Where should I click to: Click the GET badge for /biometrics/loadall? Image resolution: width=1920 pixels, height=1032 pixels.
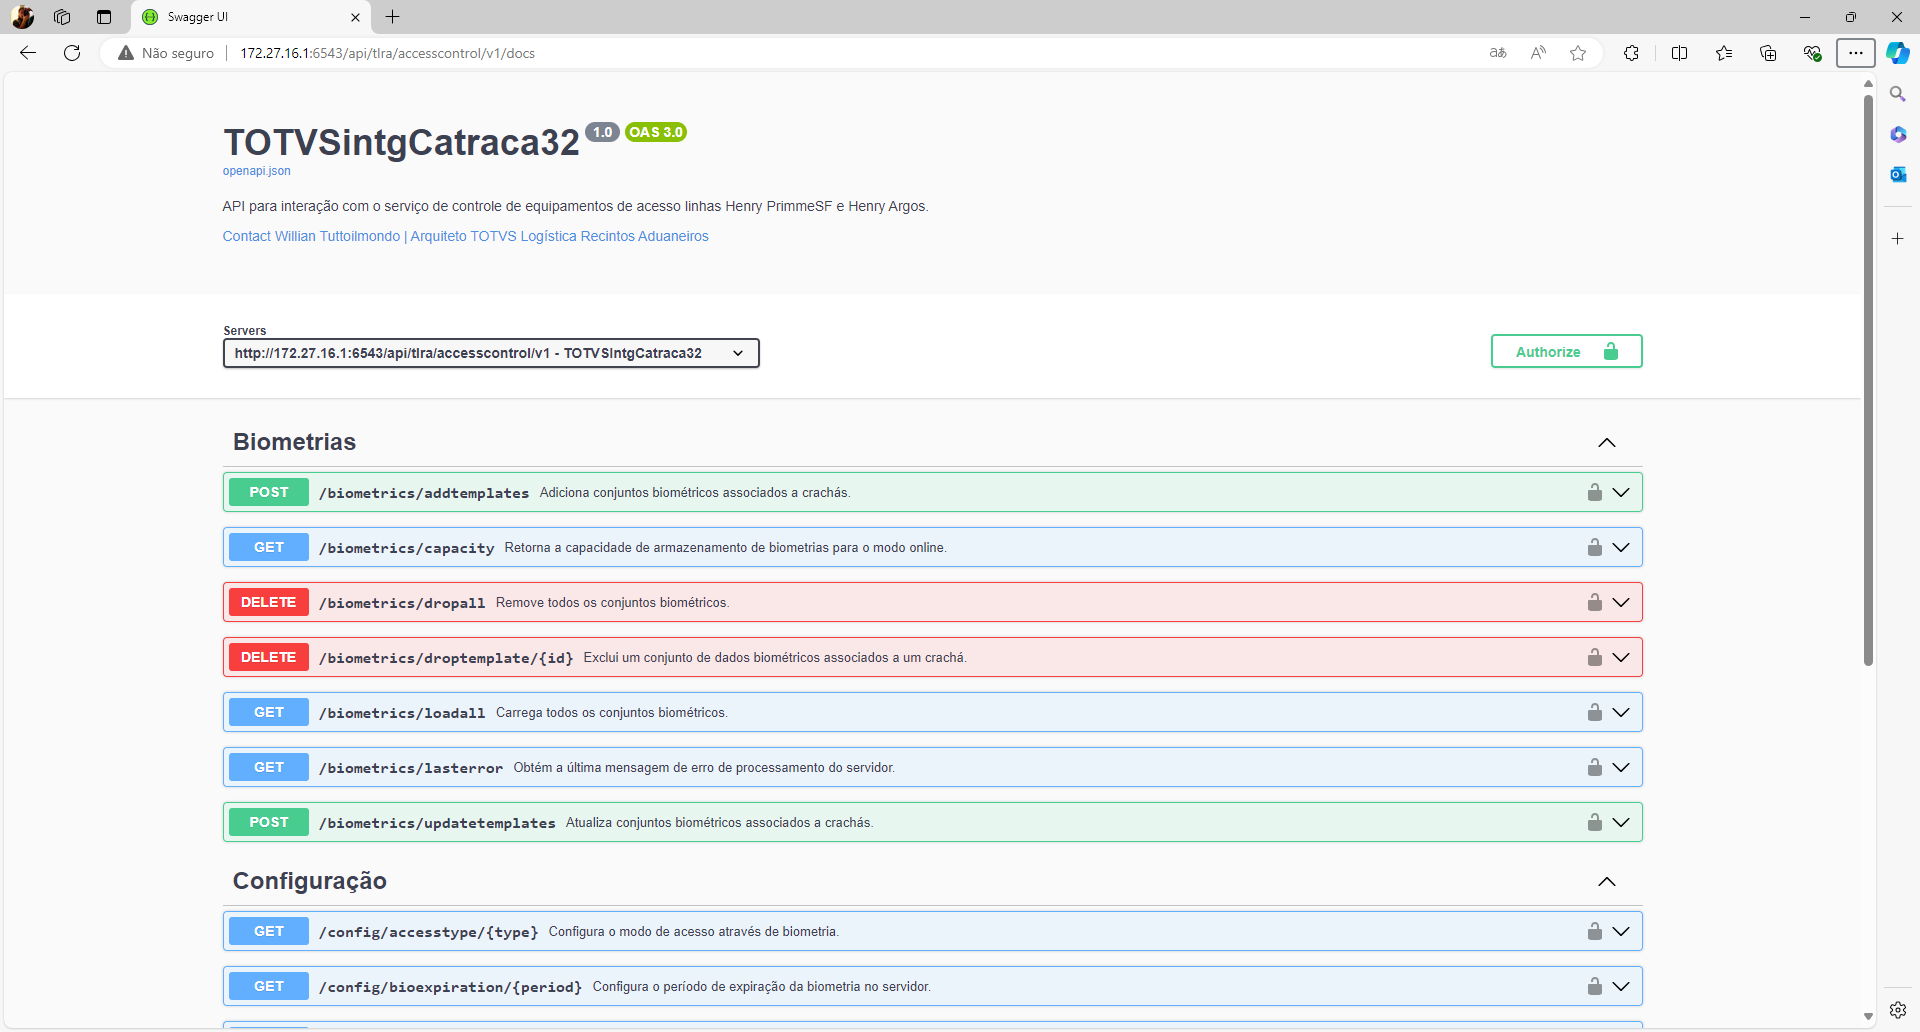[x=269, y=712]
